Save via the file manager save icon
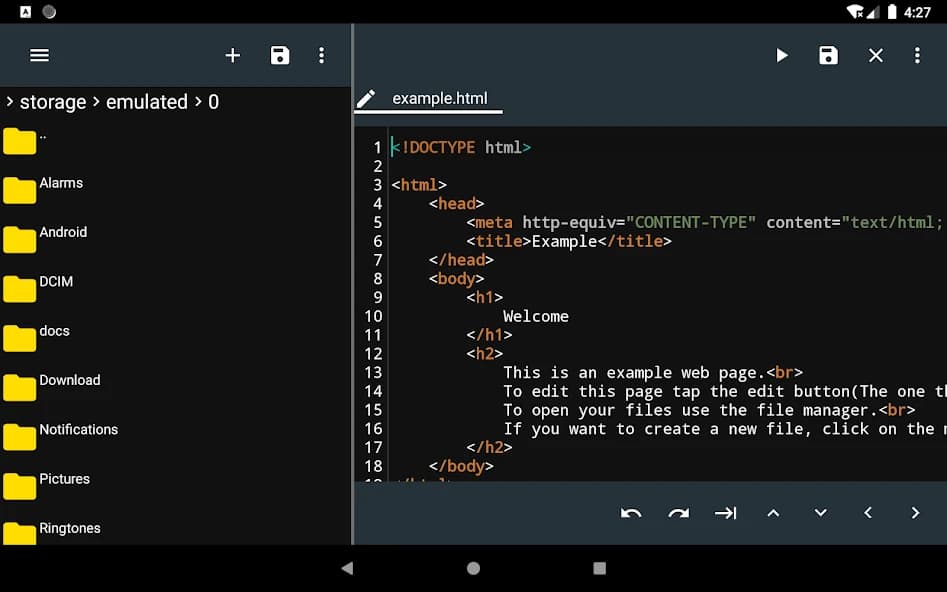Image resolution: width=947 pixels, height=592 pixels. pos(280,55)
